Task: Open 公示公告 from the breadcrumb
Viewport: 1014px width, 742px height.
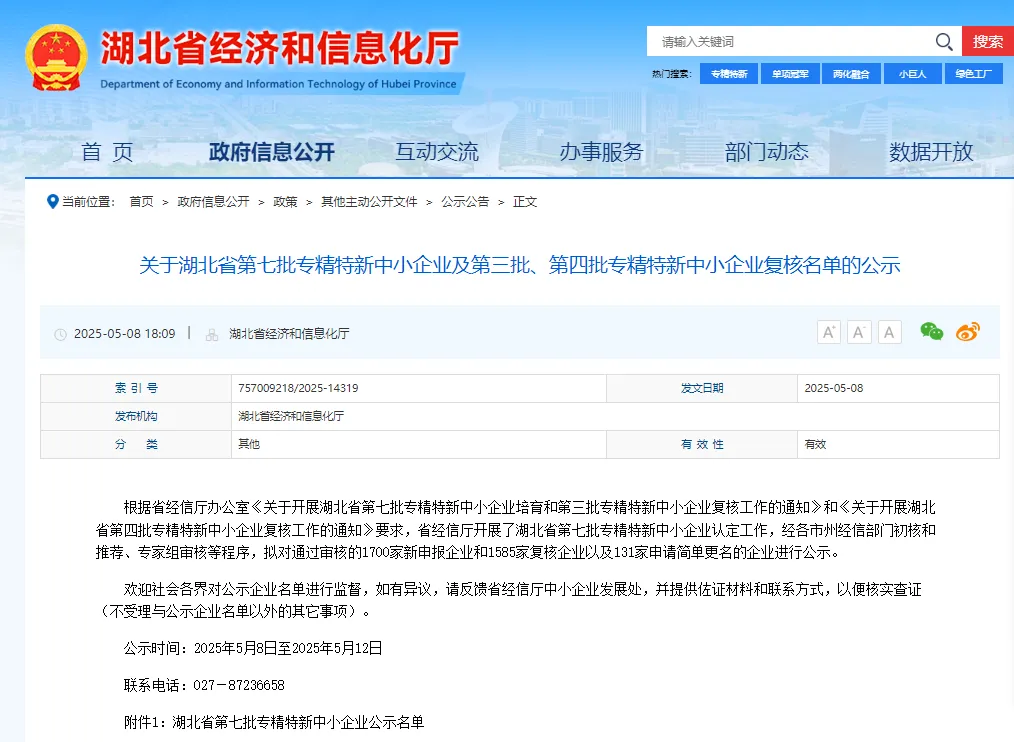Action: coord(464,201)
